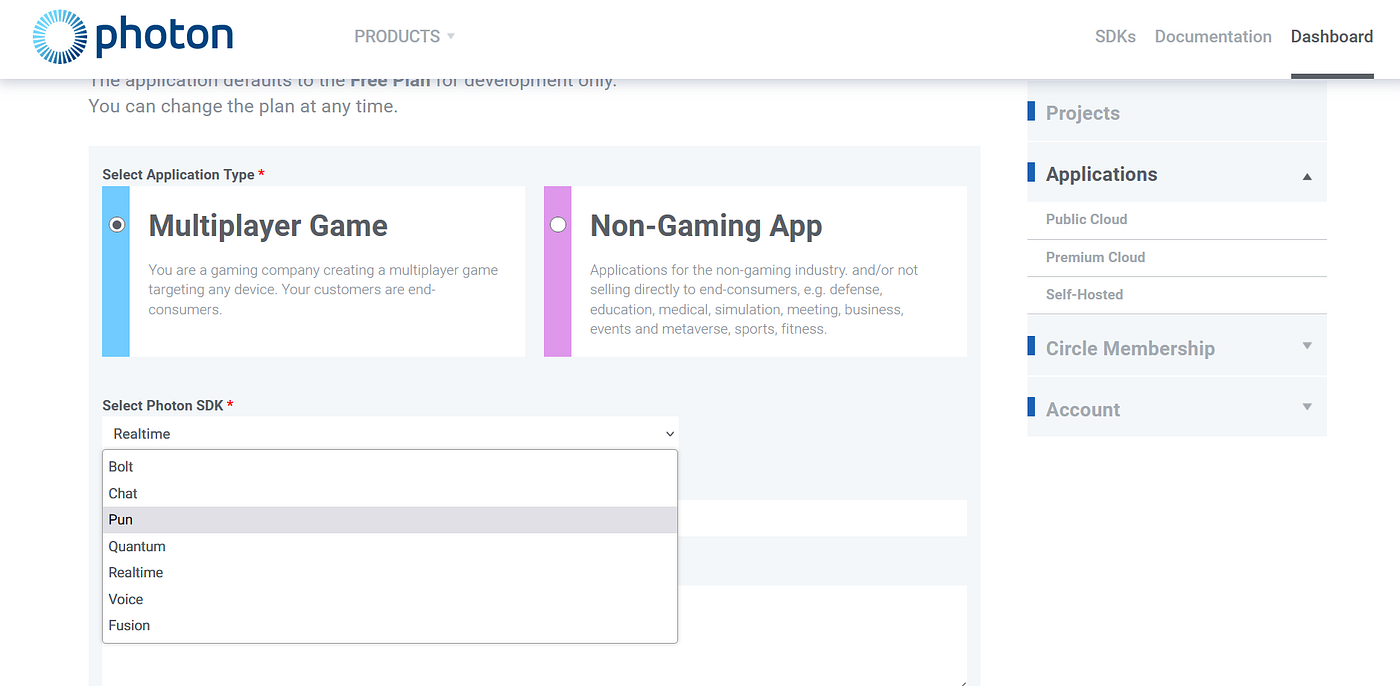The width and height of the screenshot is (1400, 686).
Task: Click the Multiplayer Game heading
Action: coord(268,226)
